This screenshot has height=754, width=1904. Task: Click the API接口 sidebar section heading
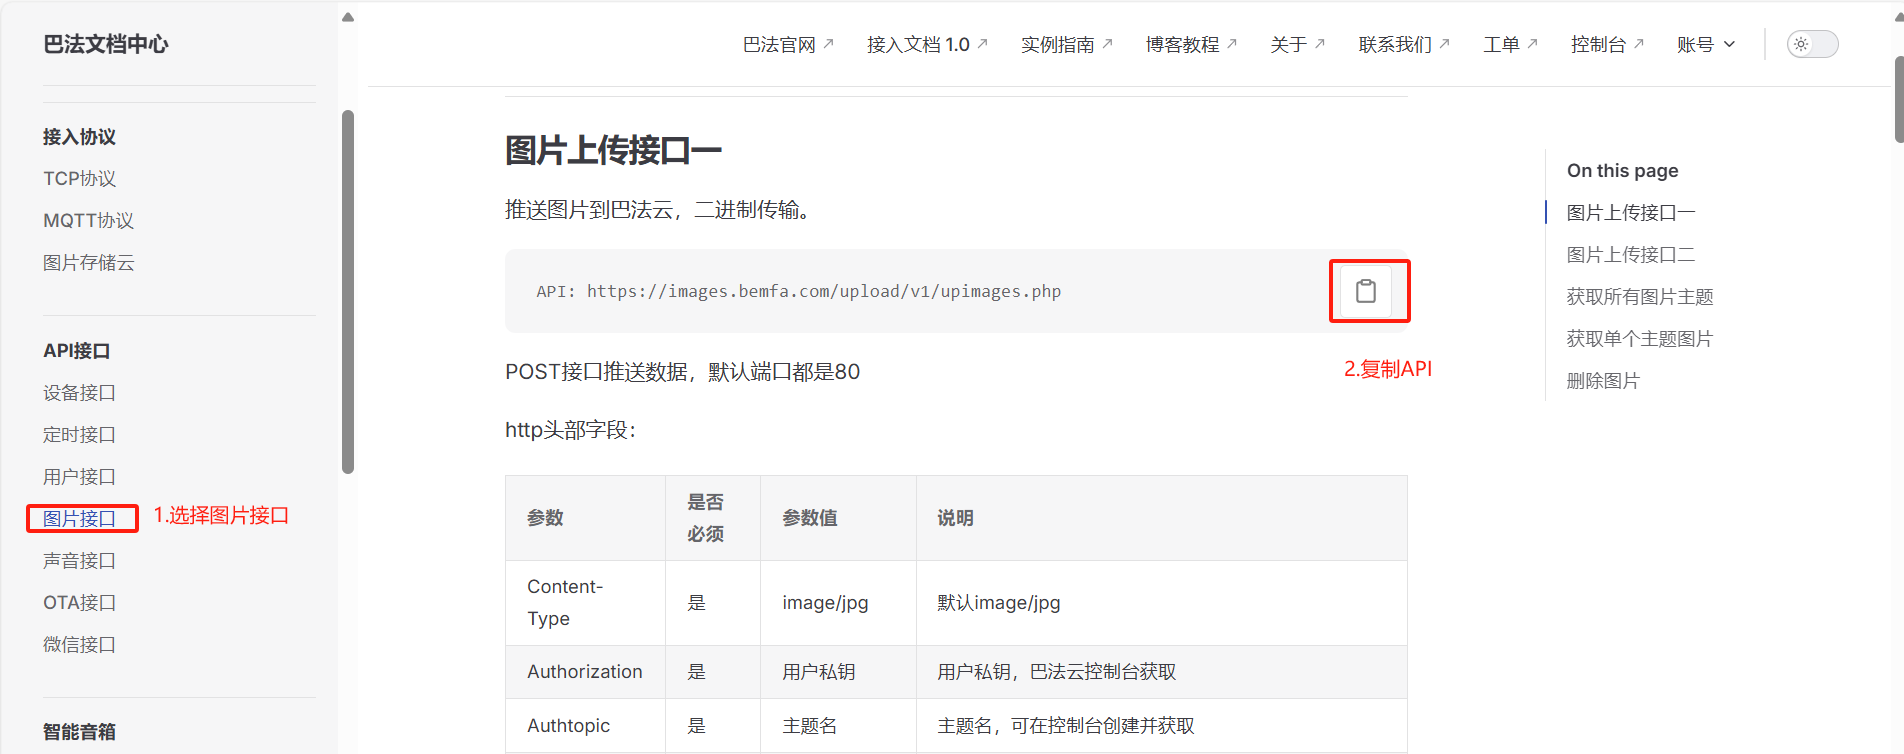point(77,350)
